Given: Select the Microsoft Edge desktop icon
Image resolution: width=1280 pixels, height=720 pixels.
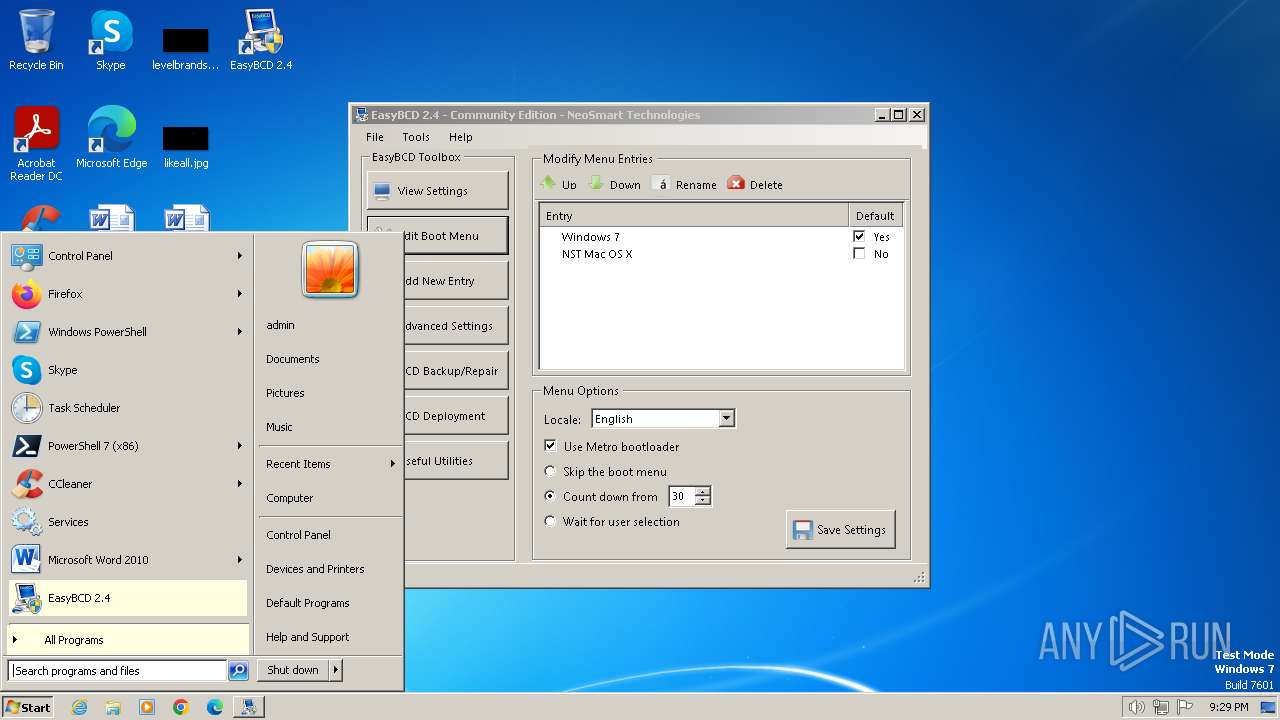Looking at the screenshot, I should tap(112, 138).
